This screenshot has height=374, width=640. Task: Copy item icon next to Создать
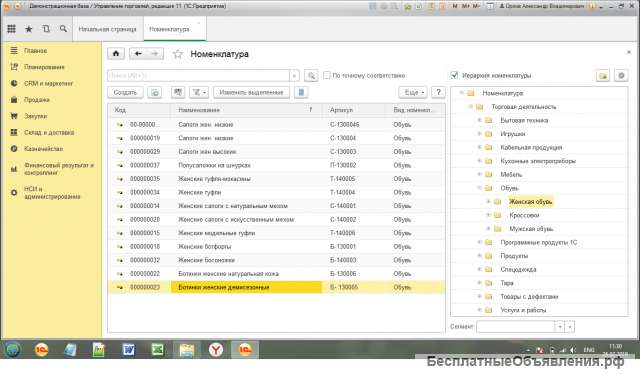coord(155,93)
